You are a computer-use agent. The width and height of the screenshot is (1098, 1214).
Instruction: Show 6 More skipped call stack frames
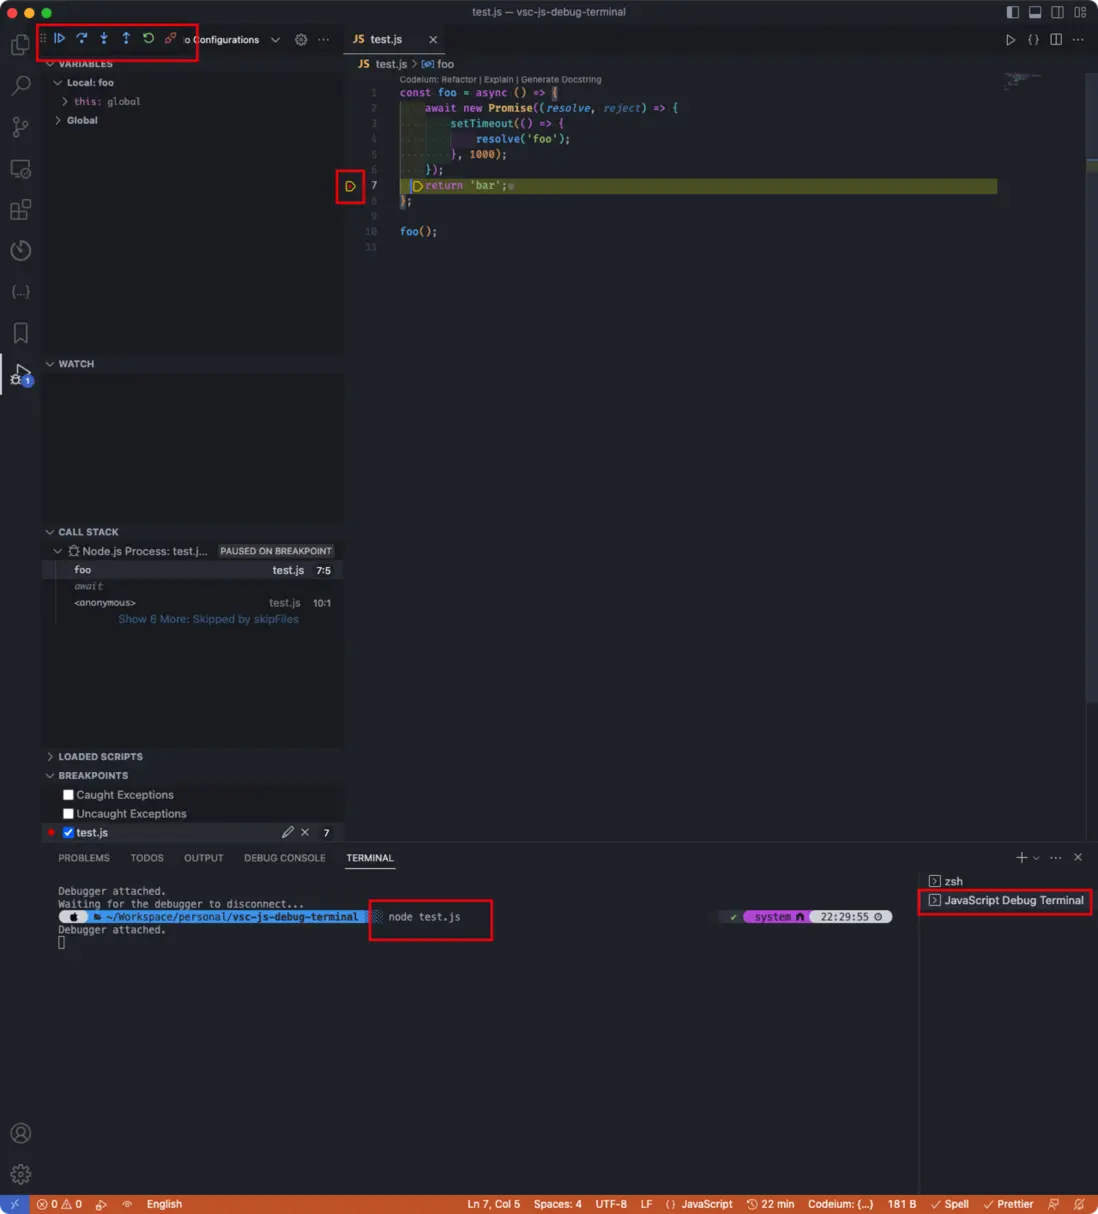[x=208, y=619]
